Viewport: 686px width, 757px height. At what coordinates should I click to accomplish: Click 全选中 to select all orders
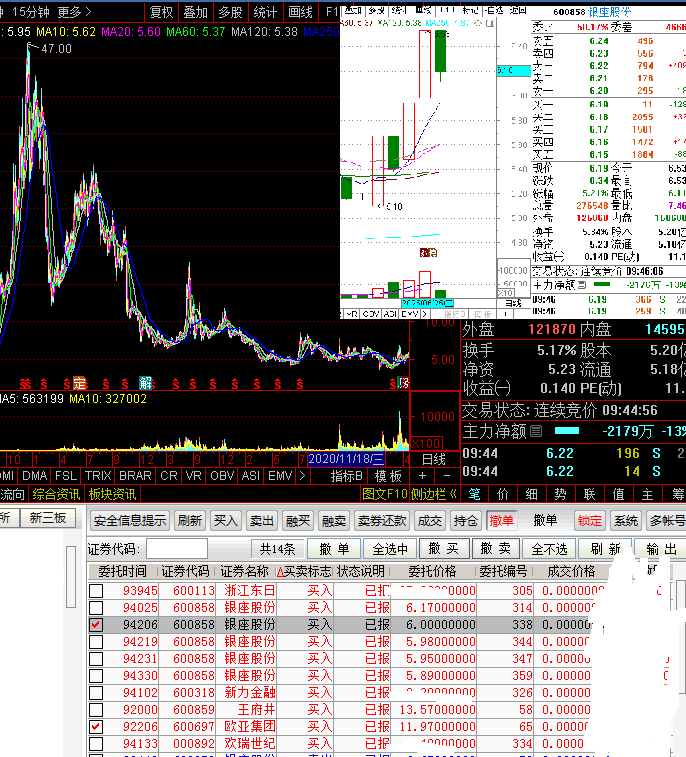[x=390, y=549]
